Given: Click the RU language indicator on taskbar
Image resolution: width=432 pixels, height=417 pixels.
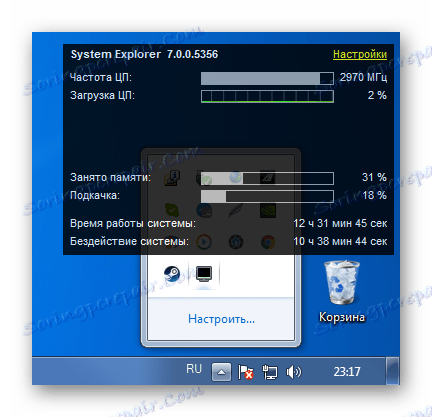Looking at the screenshot, I should click(194, 369).
